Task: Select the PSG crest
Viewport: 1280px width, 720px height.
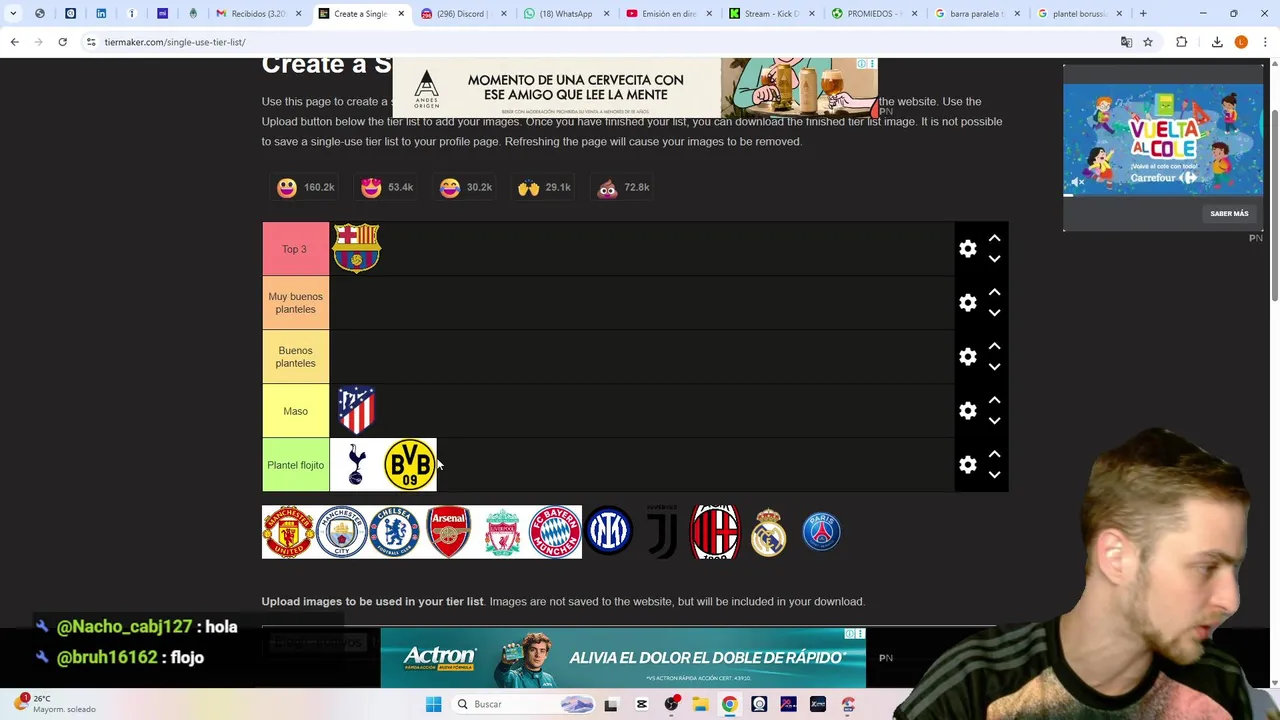Action: [x=822, y=532]
